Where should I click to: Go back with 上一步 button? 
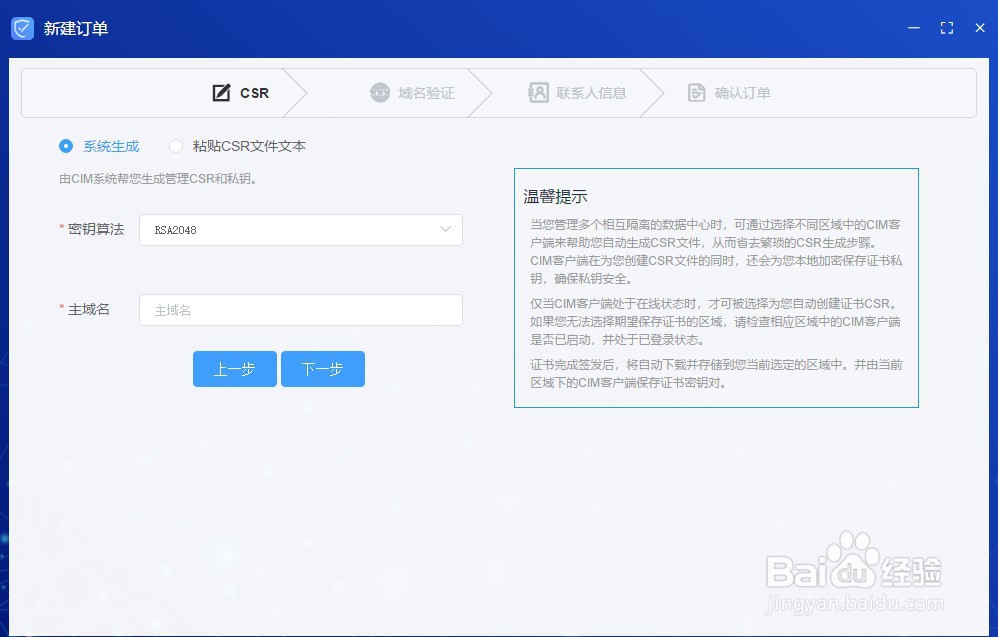point(235,369)
